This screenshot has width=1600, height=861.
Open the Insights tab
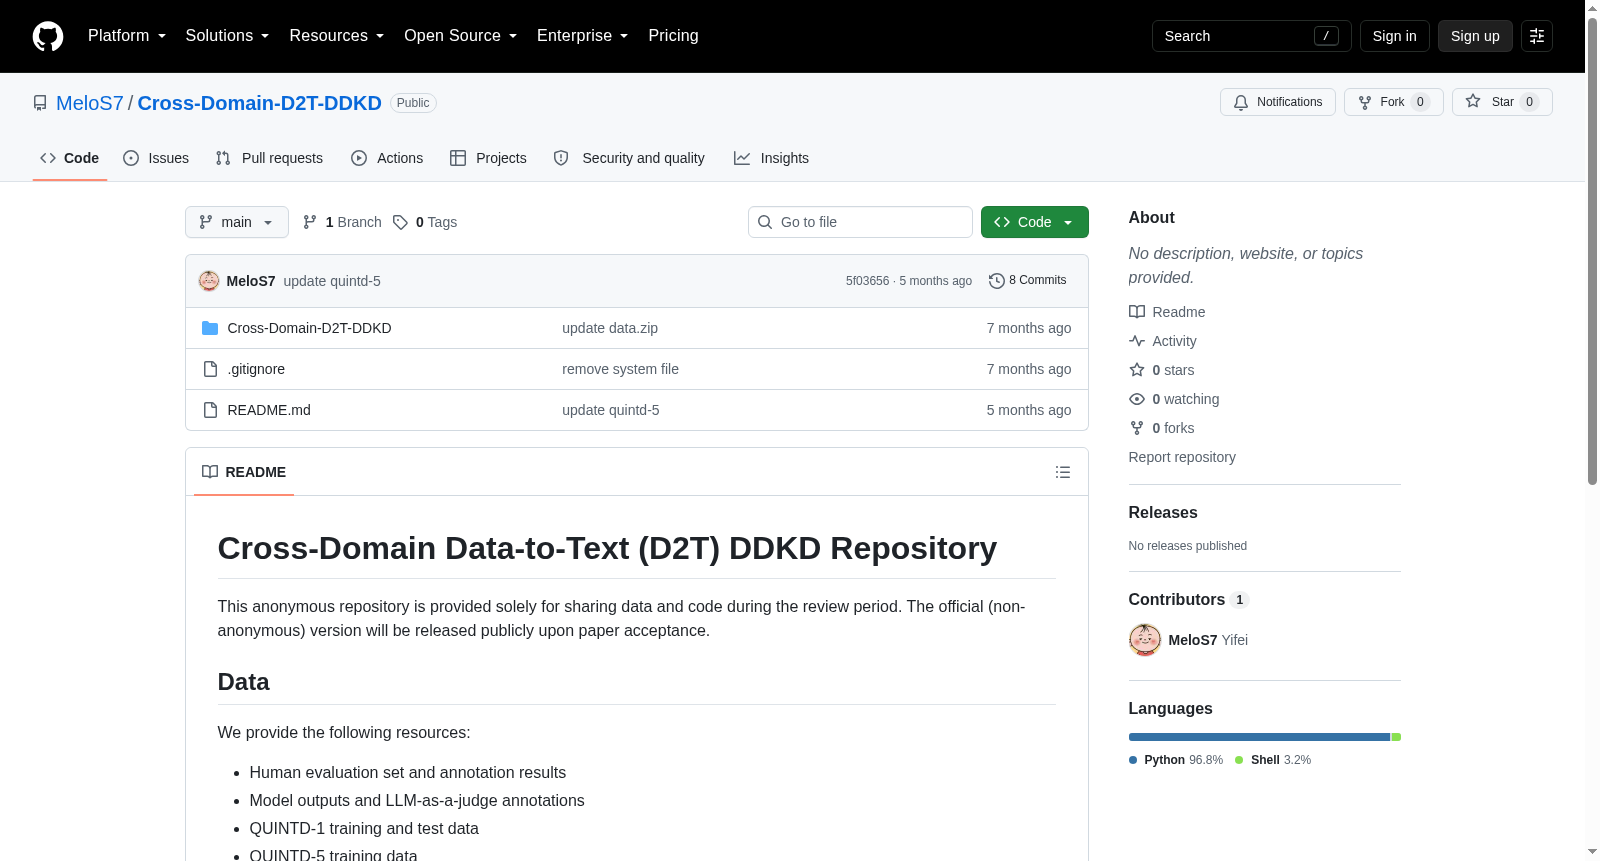pos(771,158)
